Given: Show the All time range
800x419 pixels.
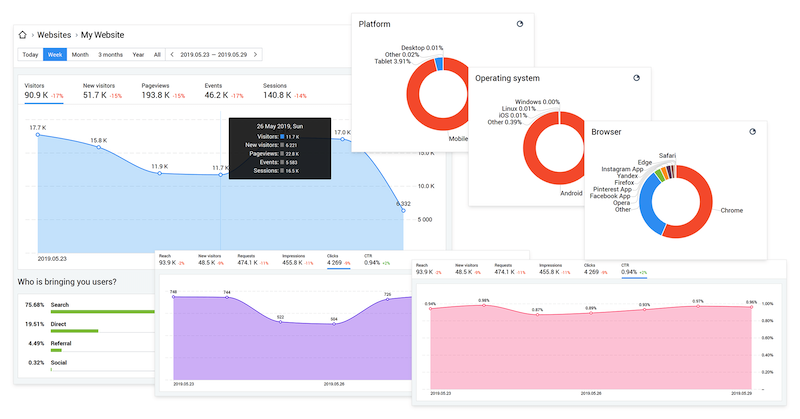Looking at the screenshot, I should (157, 55).
